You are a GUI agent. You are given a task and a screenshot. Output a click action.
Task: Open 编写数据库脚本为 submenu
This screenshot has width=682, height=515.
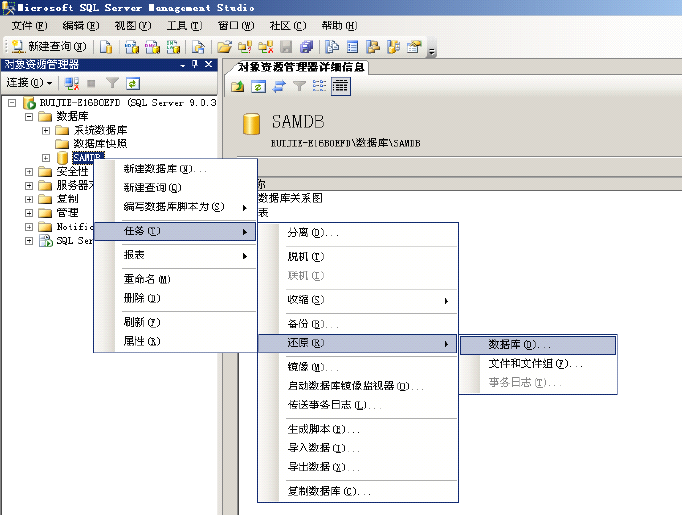click(175, 207)
